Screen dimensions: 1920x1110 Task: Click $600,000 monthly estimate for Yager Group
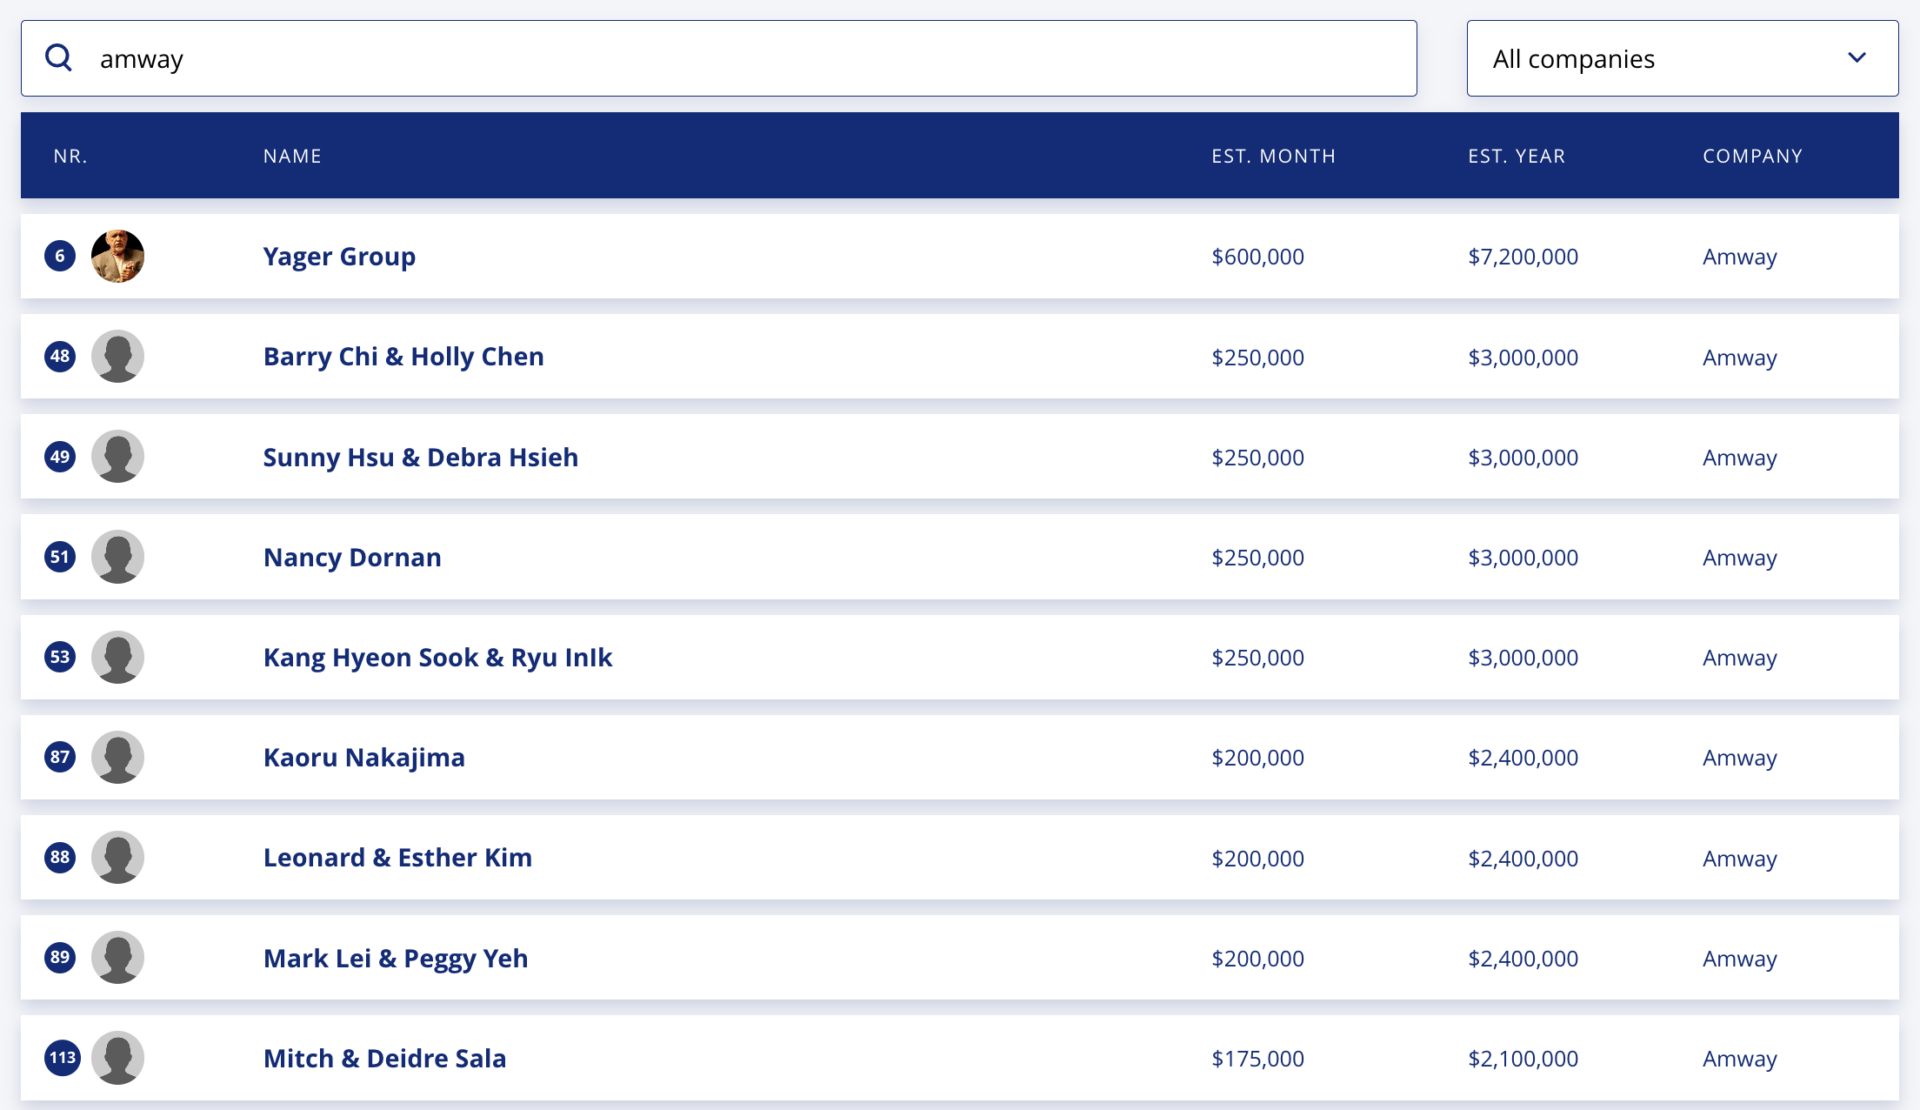(1257, 257)
